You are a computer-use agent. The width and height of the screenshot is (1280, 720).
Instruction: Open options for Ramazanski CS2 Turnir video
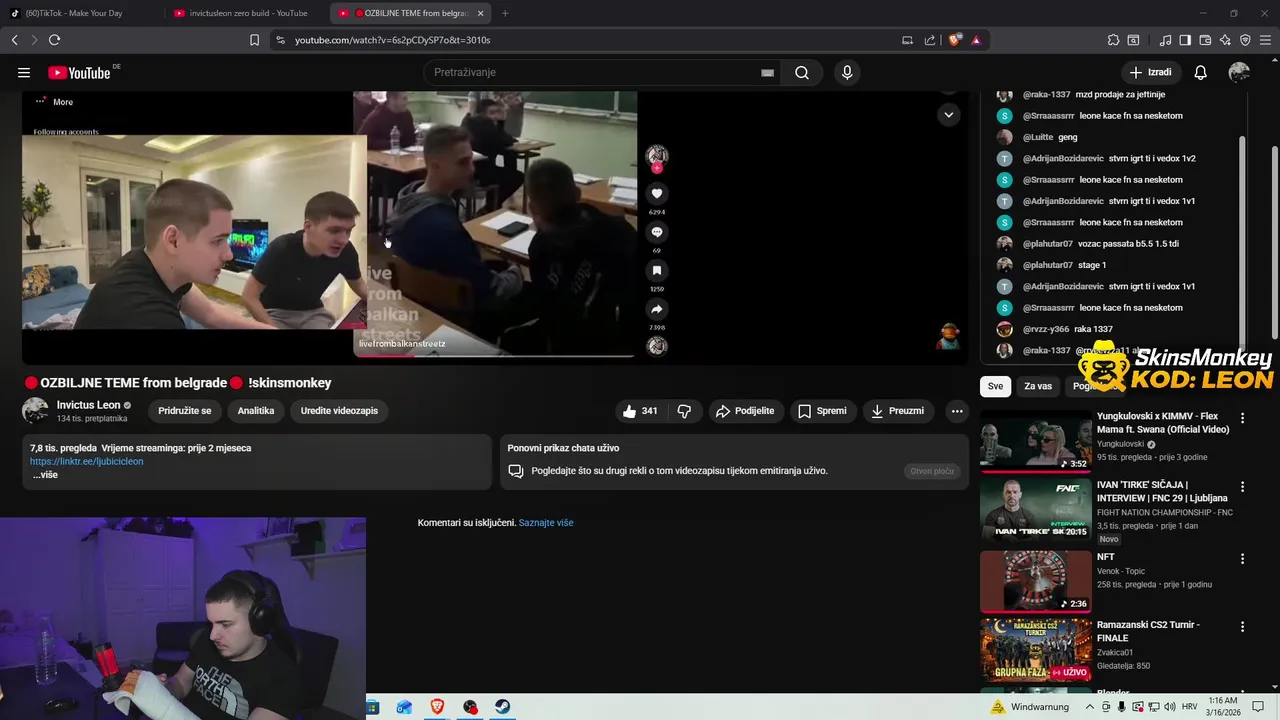point(1243,627)
